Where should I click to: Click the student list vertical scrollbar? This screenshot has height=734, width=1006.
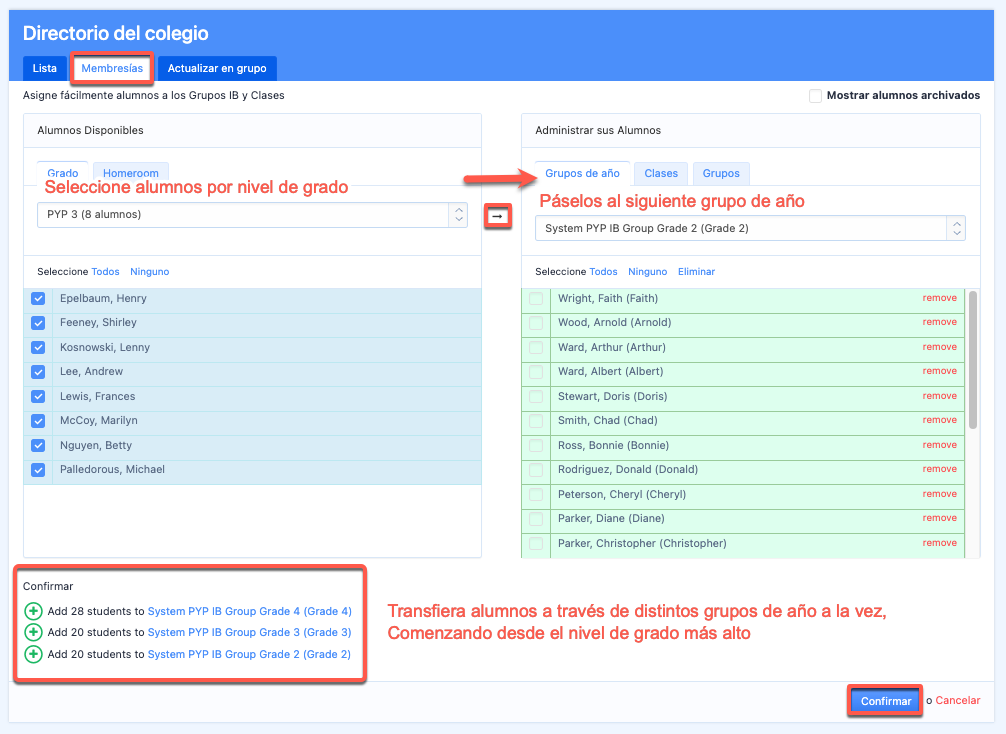(972, 360)
